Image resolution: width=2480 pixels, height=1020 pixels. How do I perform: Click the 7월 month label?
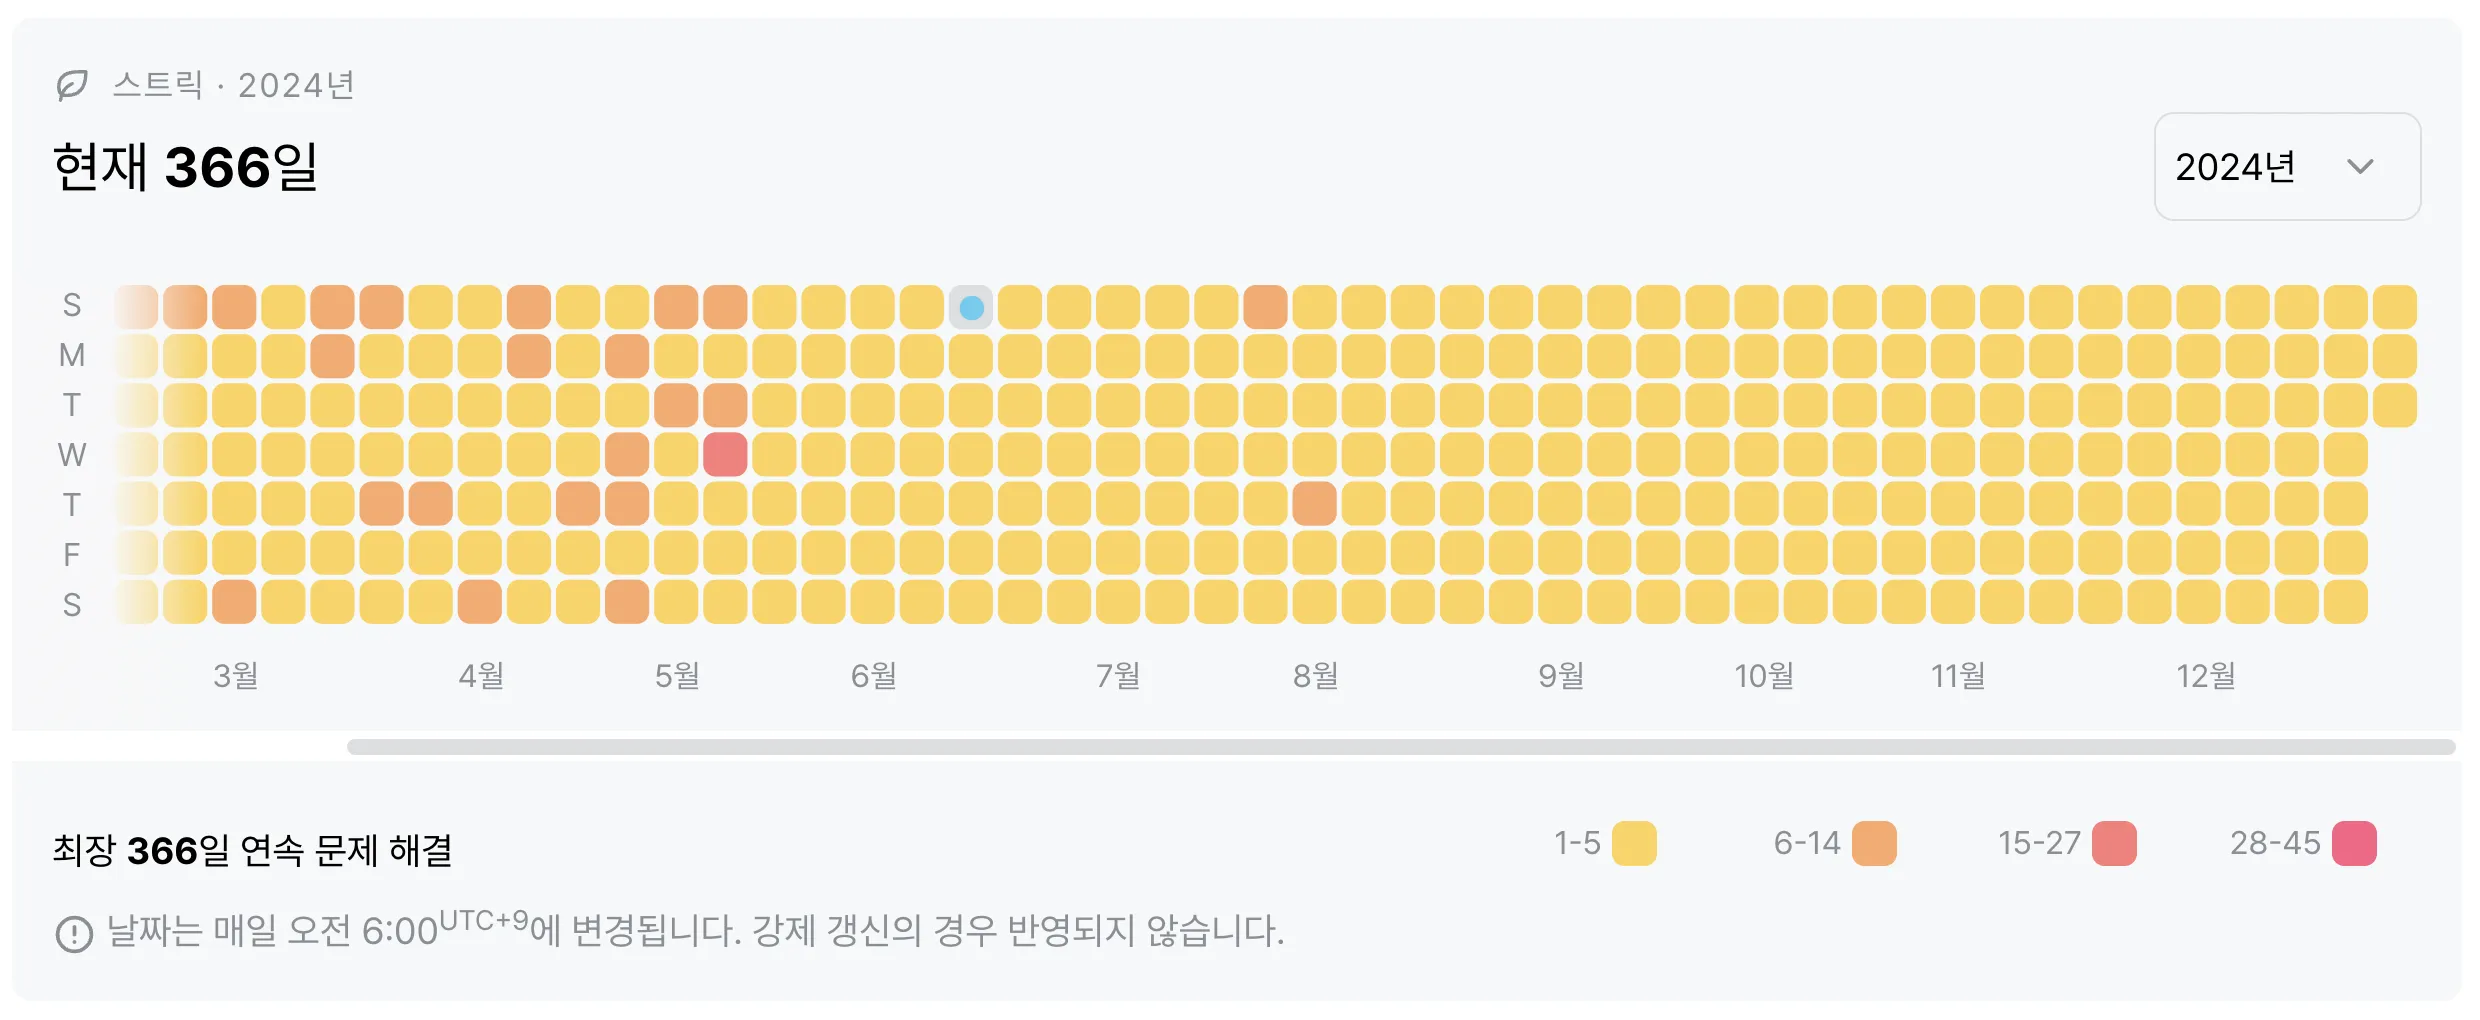[1118, 676]
